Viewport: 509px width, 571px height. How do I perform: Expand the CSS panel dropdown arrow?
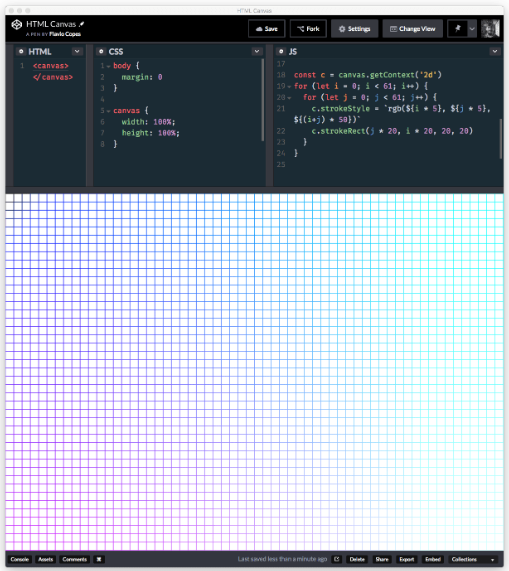(257, 51)
